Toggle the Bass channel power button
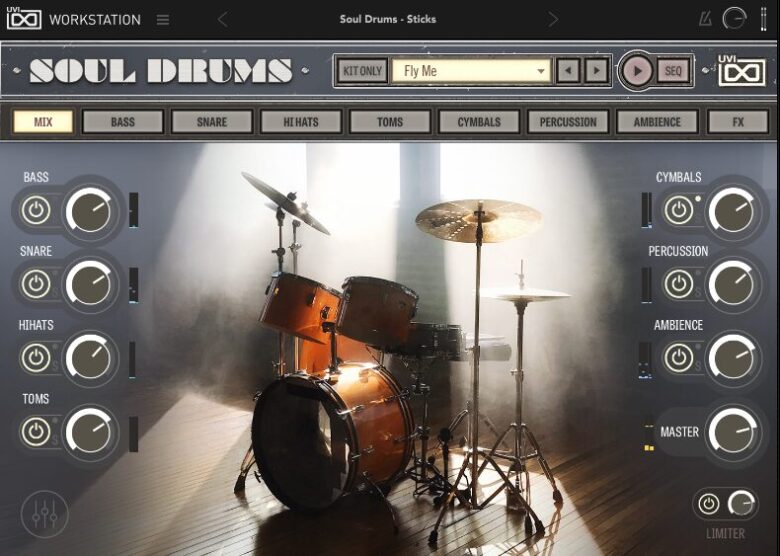Screen dimensions: 780x556 36,210
